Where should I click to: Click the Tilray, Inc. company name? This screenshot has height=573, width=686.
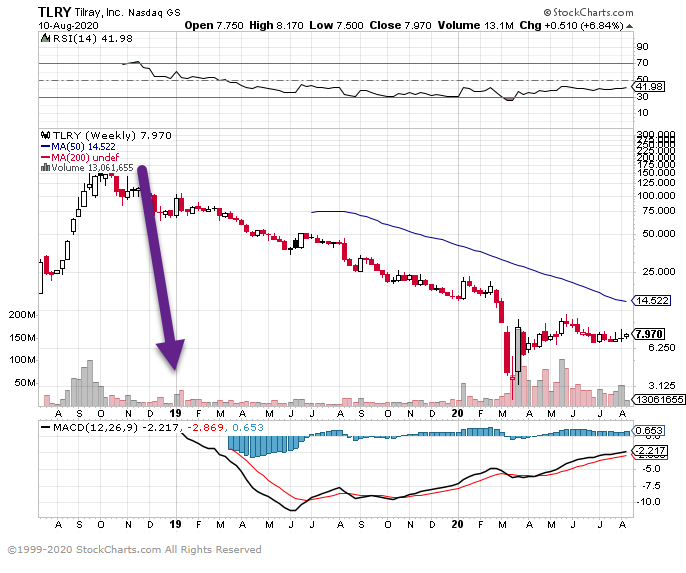coord(99,12)
